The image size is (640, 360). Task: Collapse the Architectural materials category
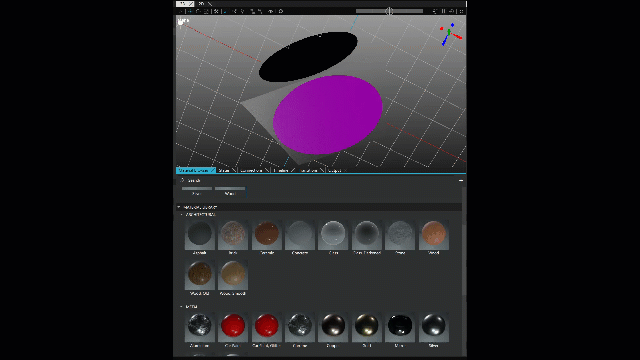coord(198,214)
